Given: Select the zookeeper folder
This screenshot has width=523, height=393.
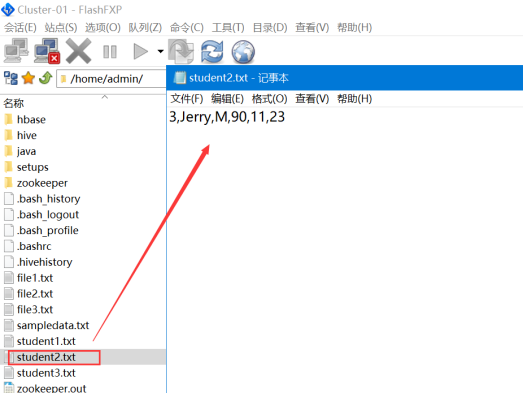Looking at the screenshot, I should tap(36, 183).
